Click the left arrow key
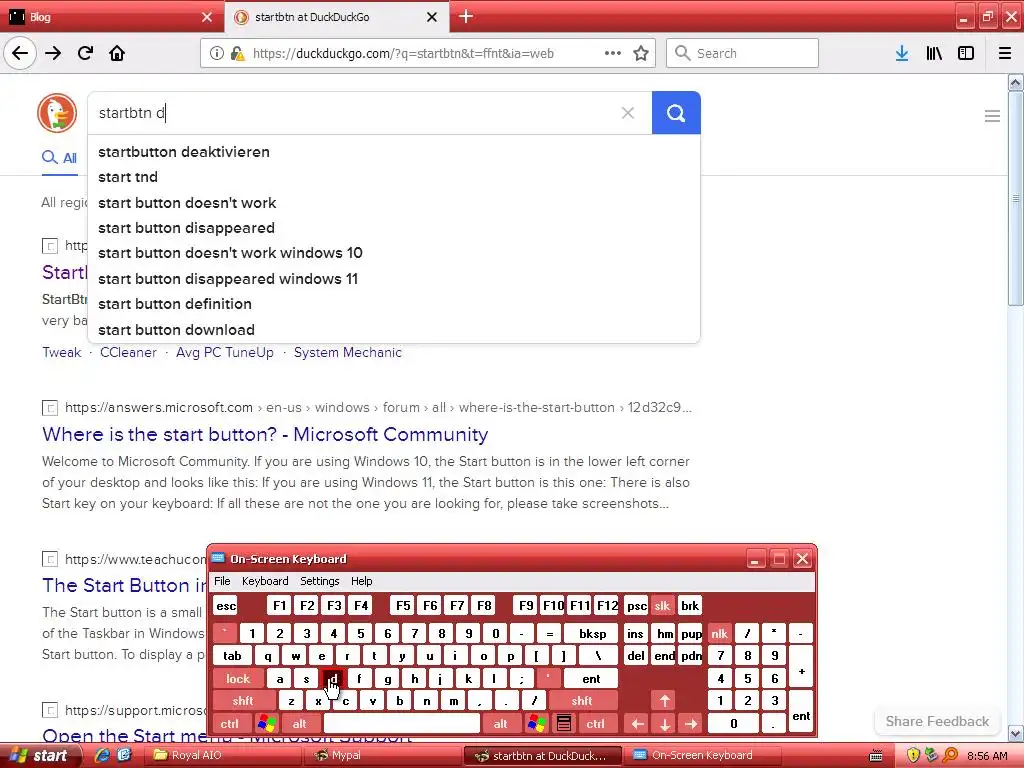The height and width of the screenshot is (768, 1024). (637, 724)
